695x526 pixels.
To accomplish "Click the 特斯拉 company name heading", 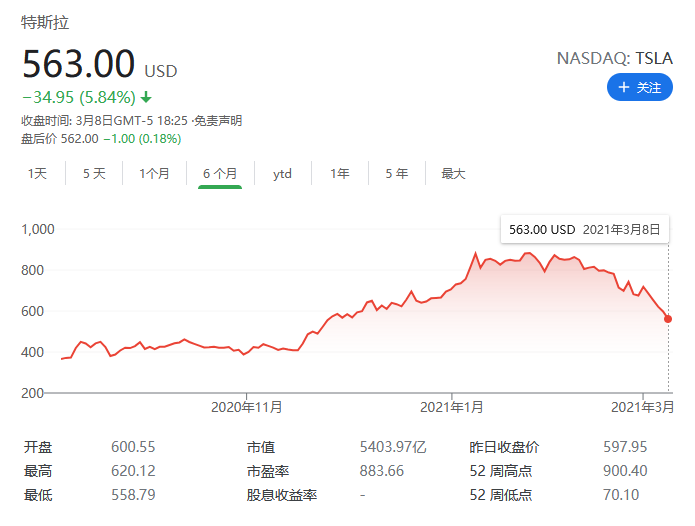I will click(x=45, y=22).
